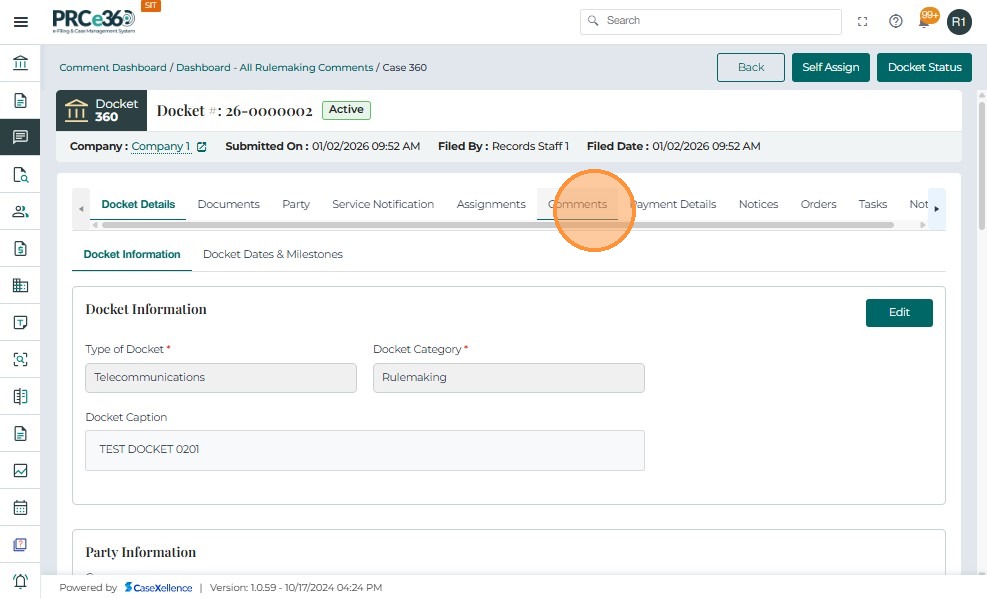
Task: Click docket number 26-0000002
Action: [269, 111]
